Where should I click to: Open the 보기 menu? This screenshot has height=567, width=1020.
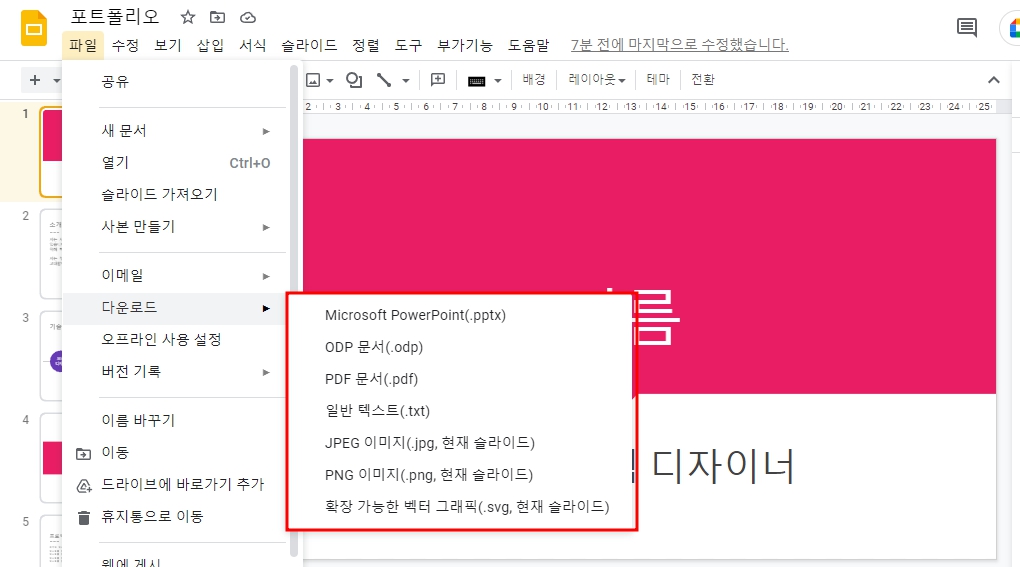coord(167,45)
